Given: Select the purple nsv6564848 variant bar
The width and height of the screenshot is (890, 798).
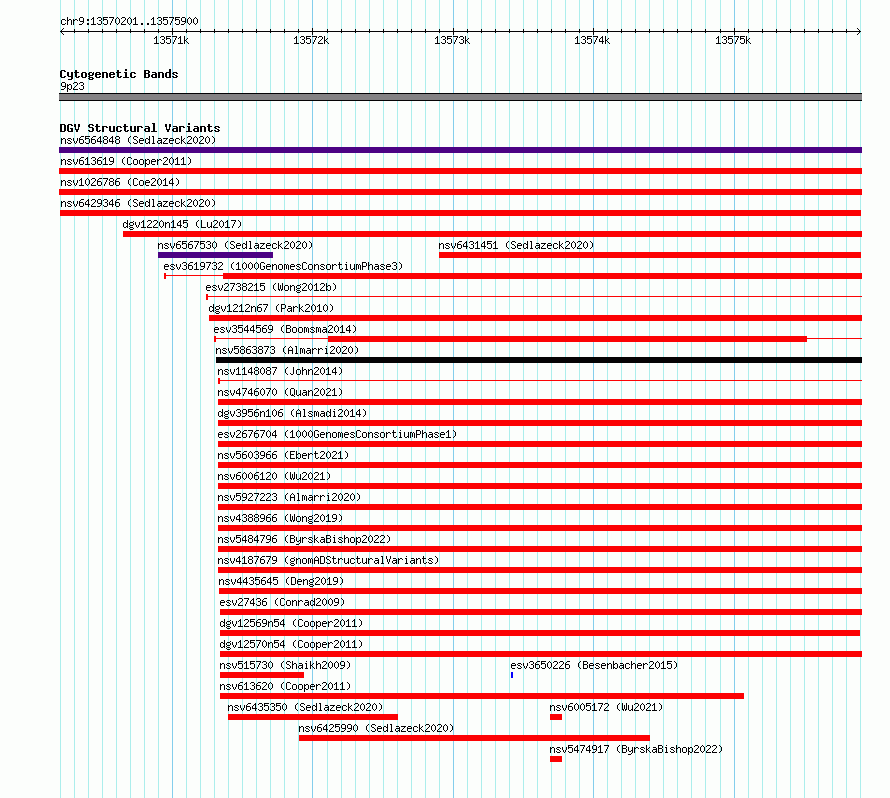Looking at the screenshot, I should tap(460, 150).
